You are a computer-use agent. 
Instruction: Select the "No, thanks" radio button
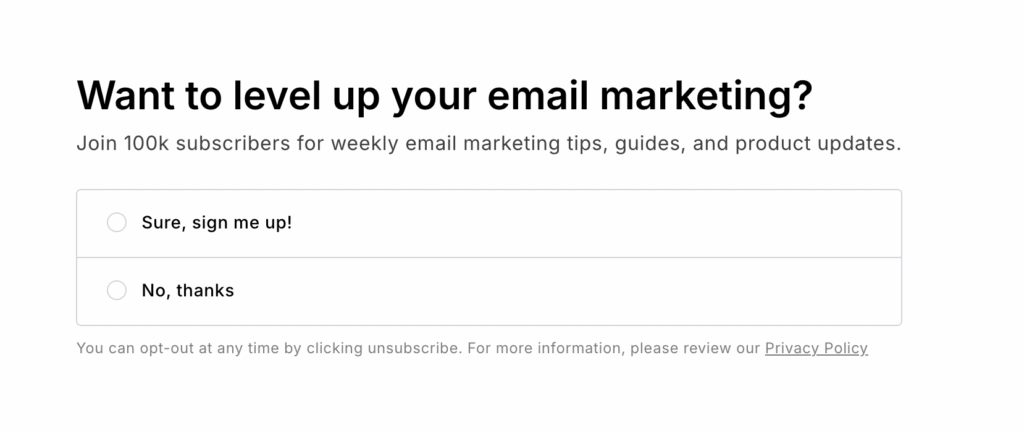[117, 291]
